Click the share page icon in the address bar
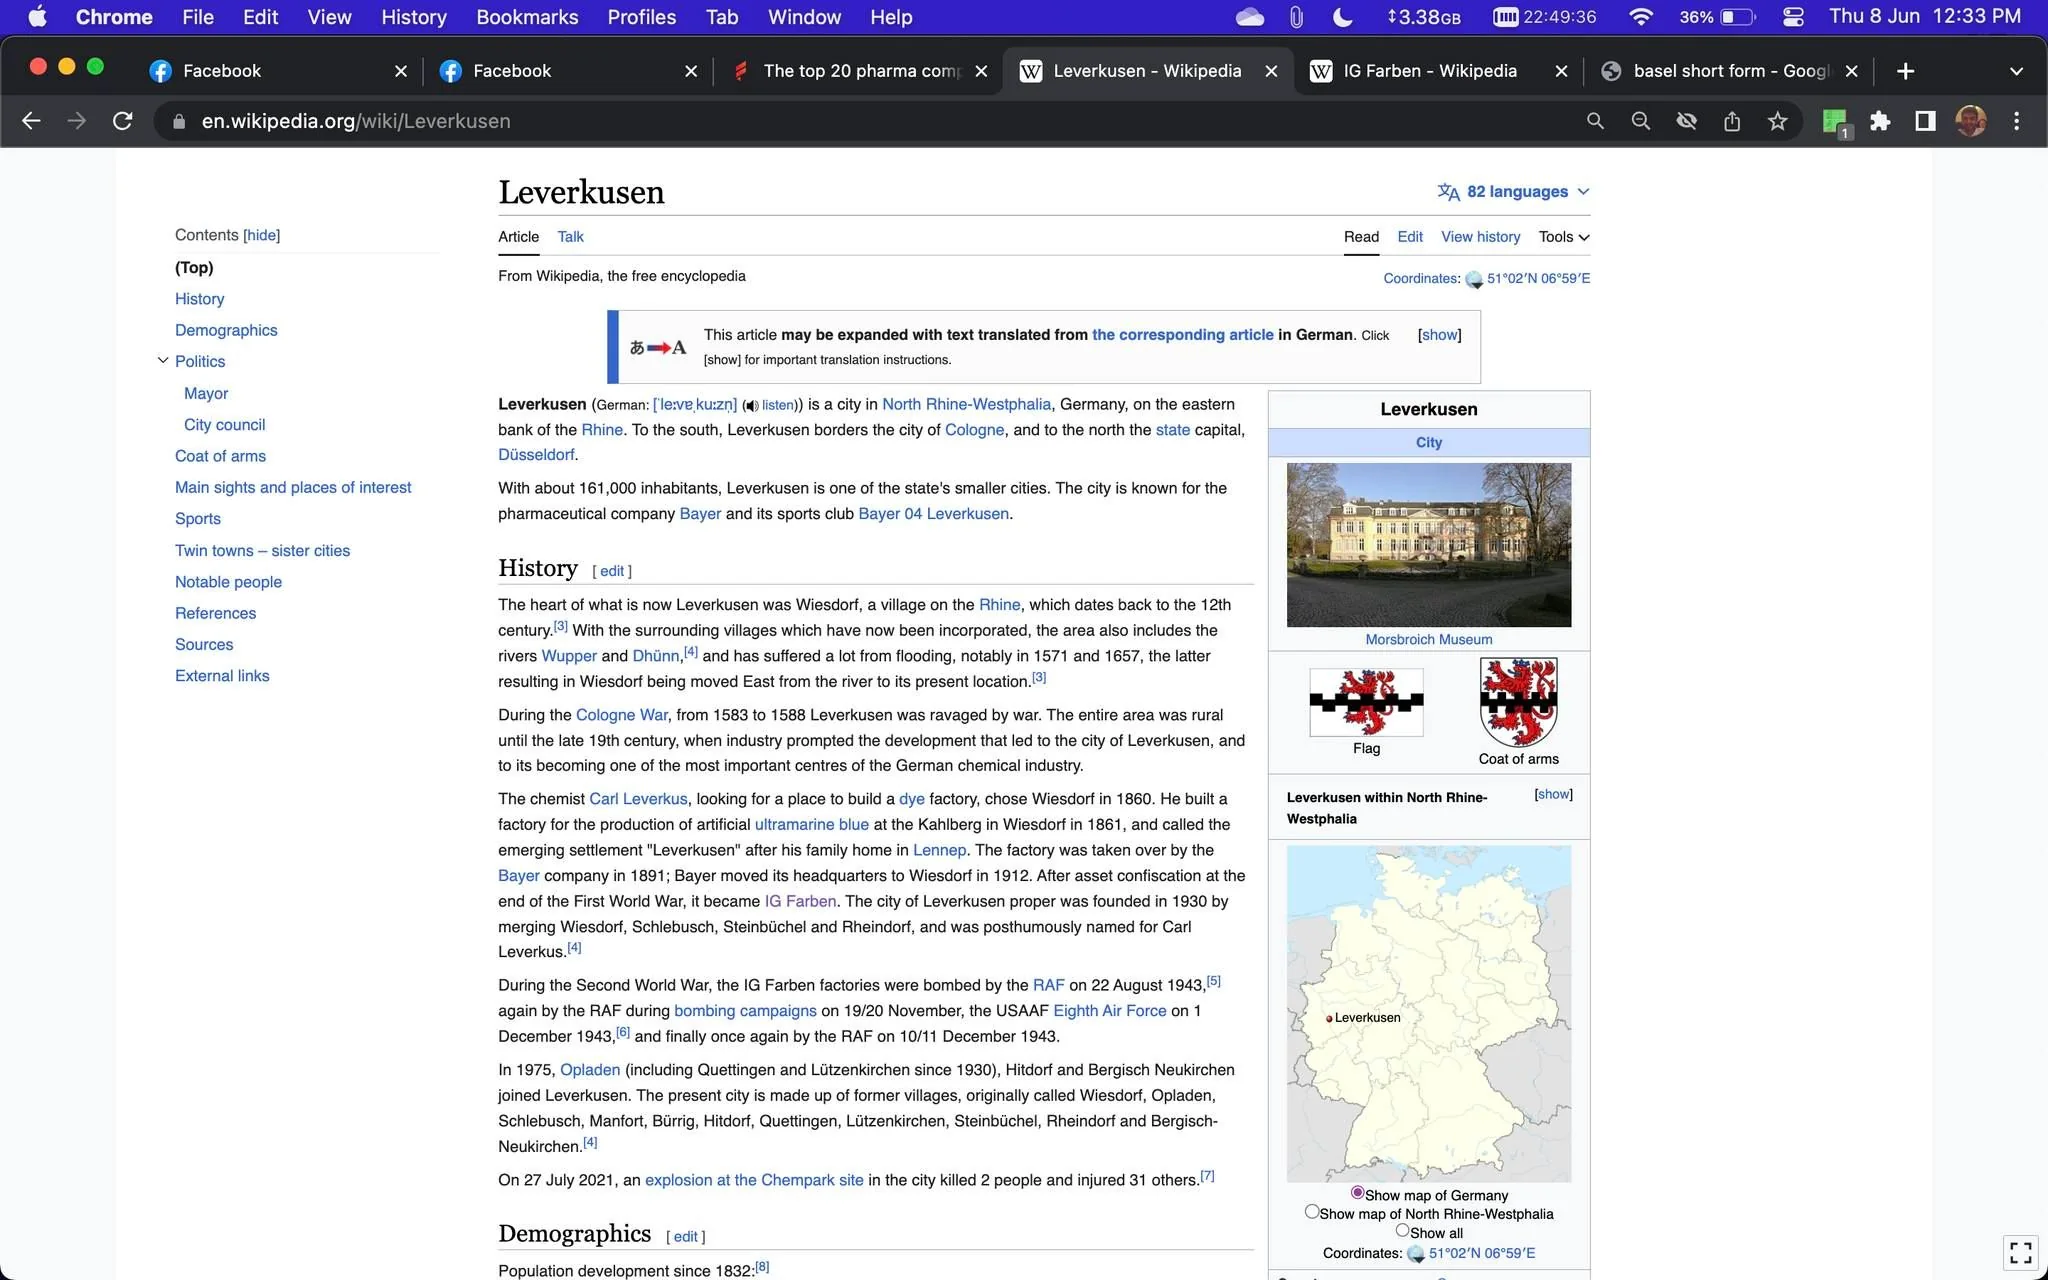The image size is (2048, 1280). click(x=1732, y=121)
